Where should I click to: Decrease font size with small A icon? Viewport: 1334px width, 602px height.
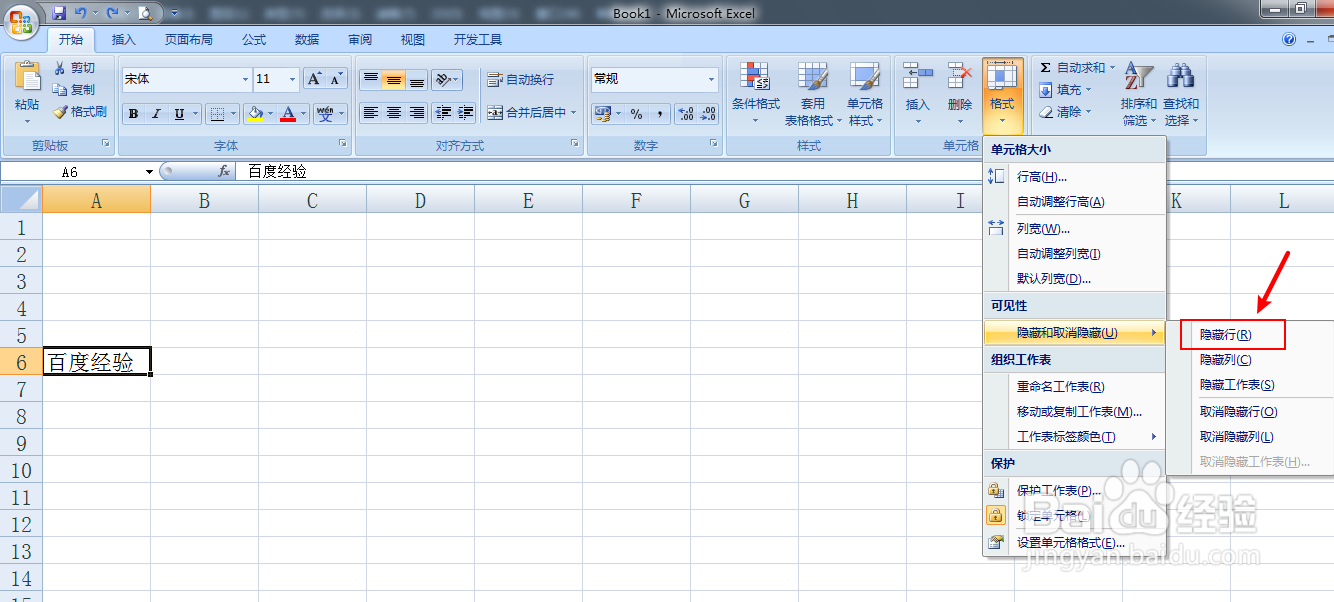[336, 79]
